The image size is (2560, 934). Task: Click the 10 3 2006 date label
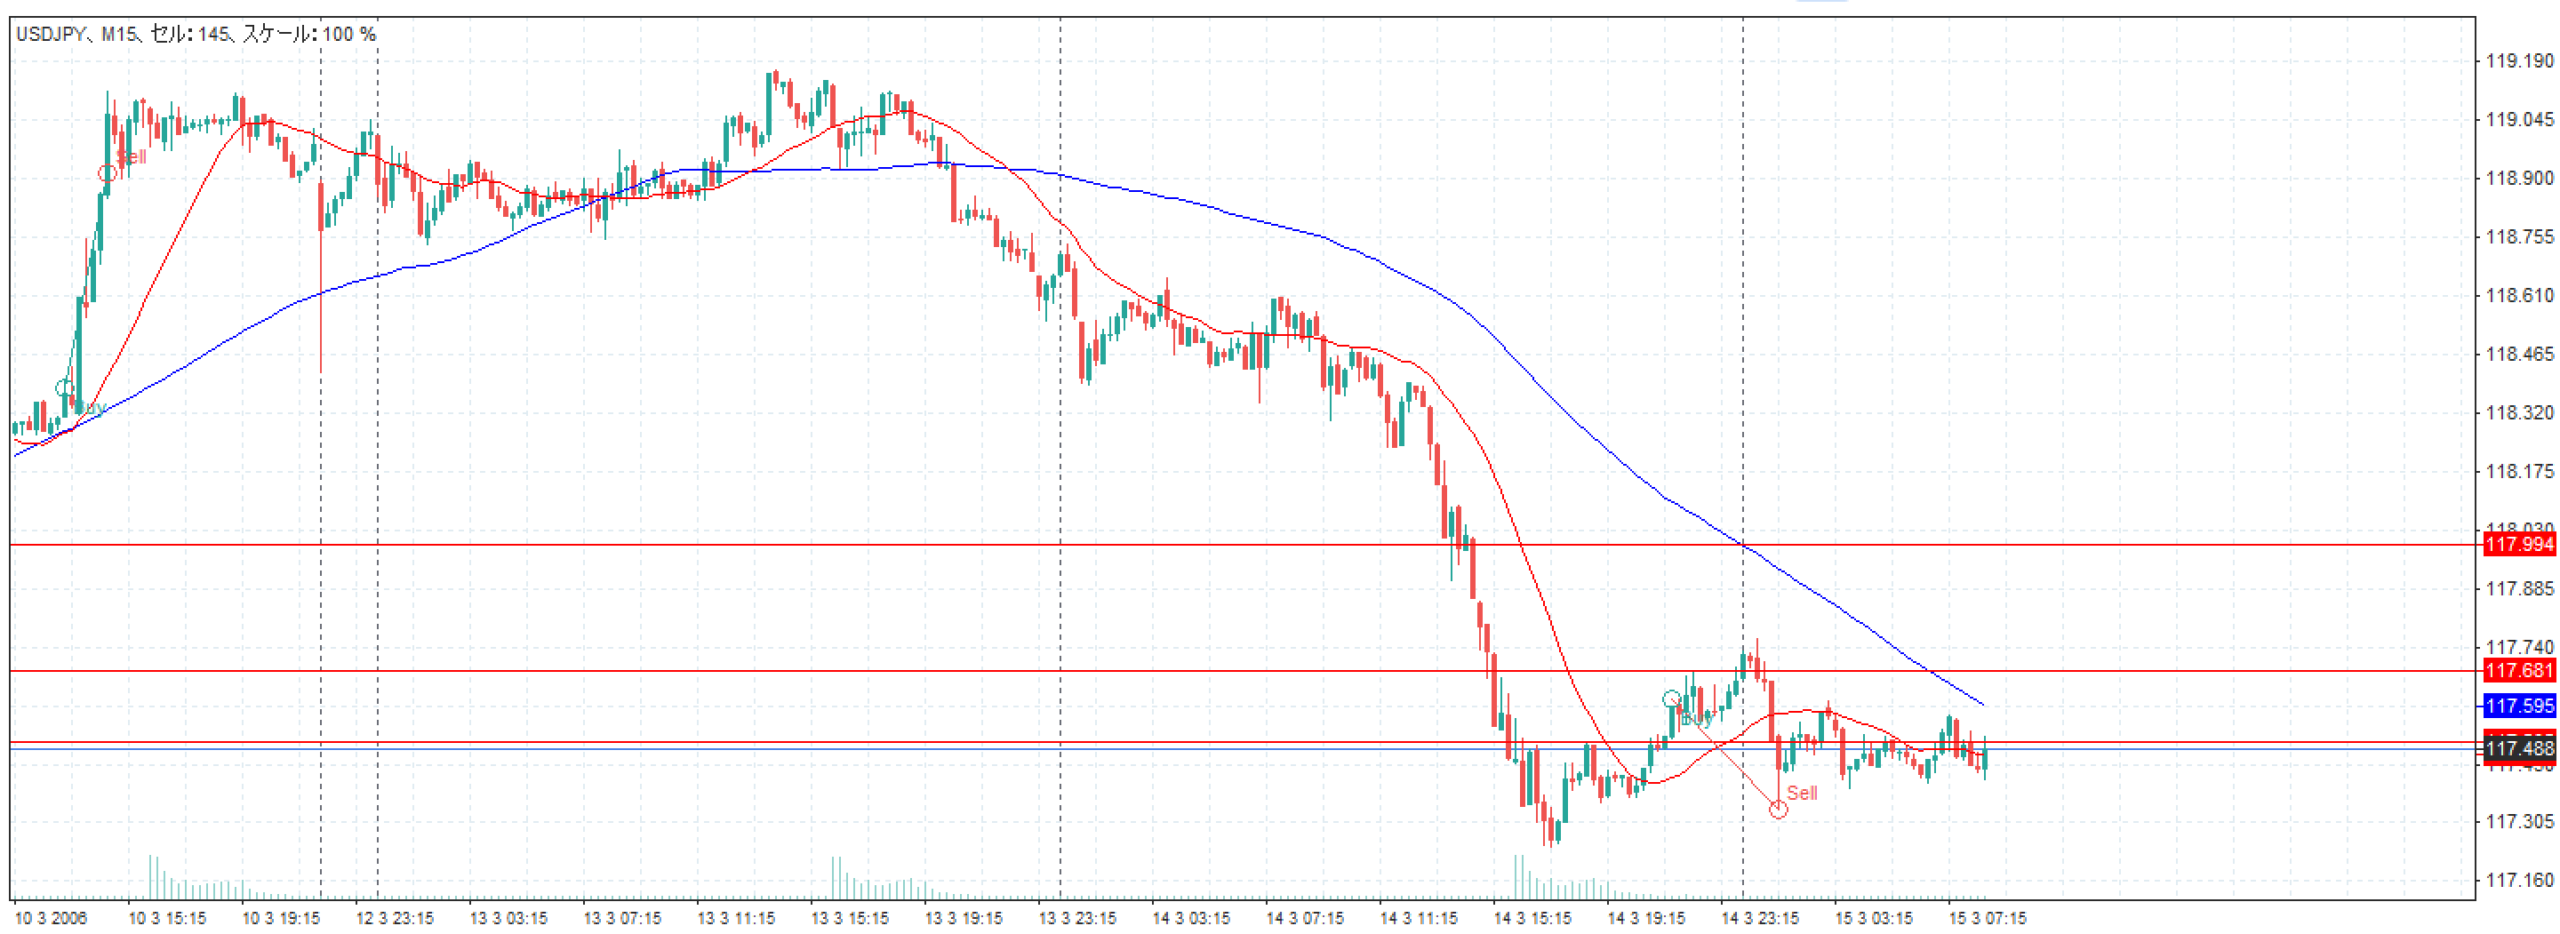[51, 918]
